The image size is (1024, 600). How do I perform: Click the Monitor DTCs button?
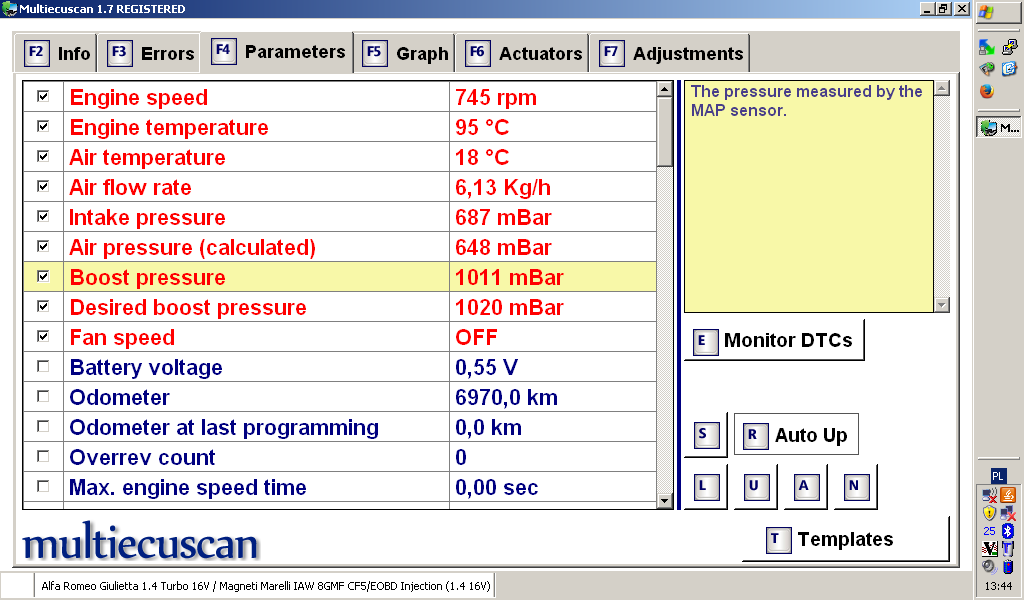point(774,340)
